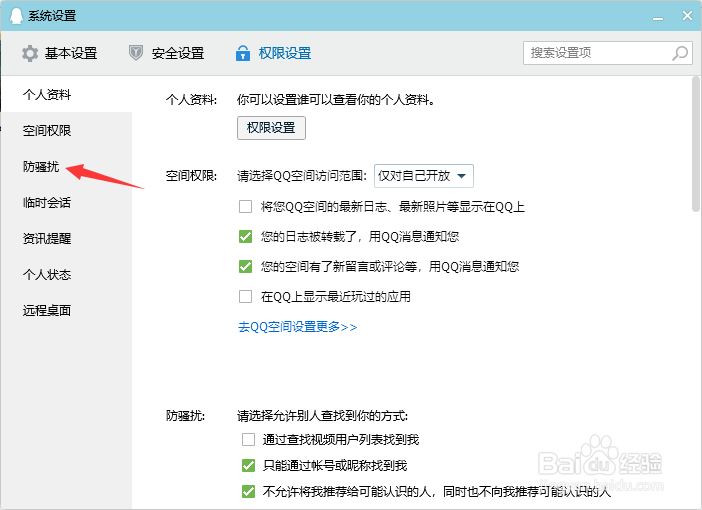Screen dimensions: 702x510
Task: Click the magnifier search icon
Action: [x=680, y=53]
